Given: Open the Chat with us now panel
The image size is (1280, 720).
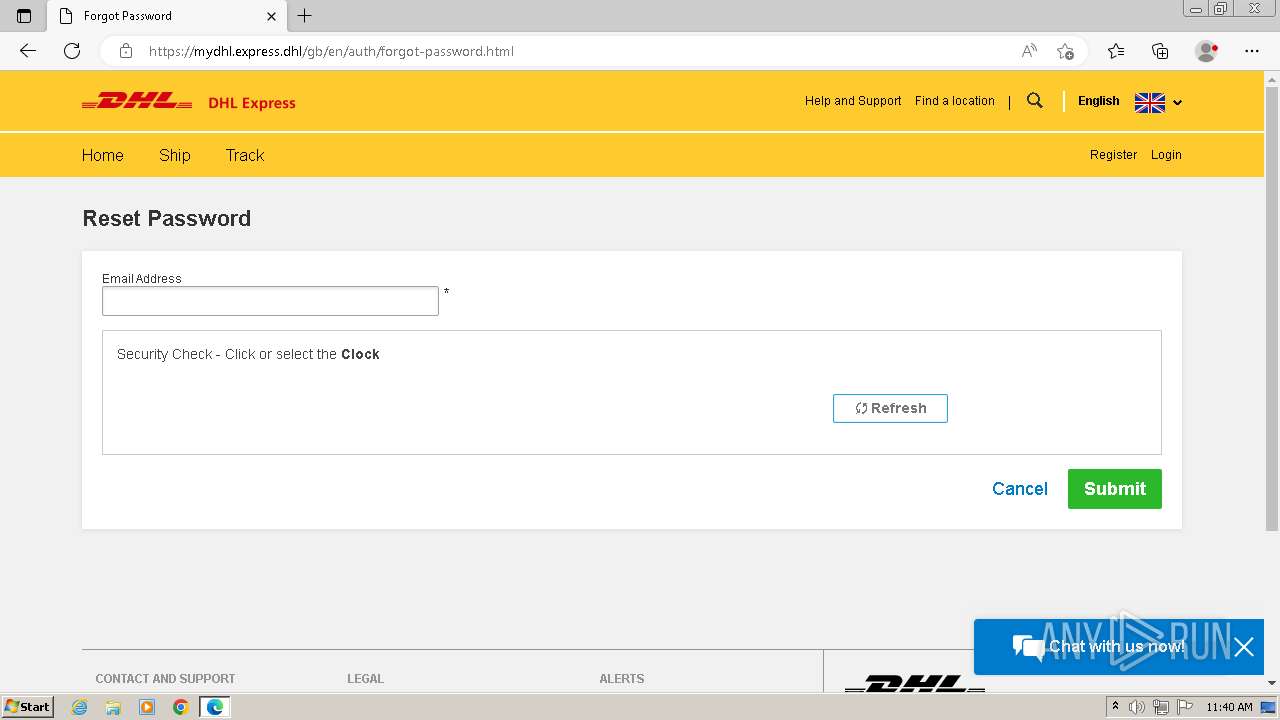Looking at the screenshot, I should [1098, 647].
